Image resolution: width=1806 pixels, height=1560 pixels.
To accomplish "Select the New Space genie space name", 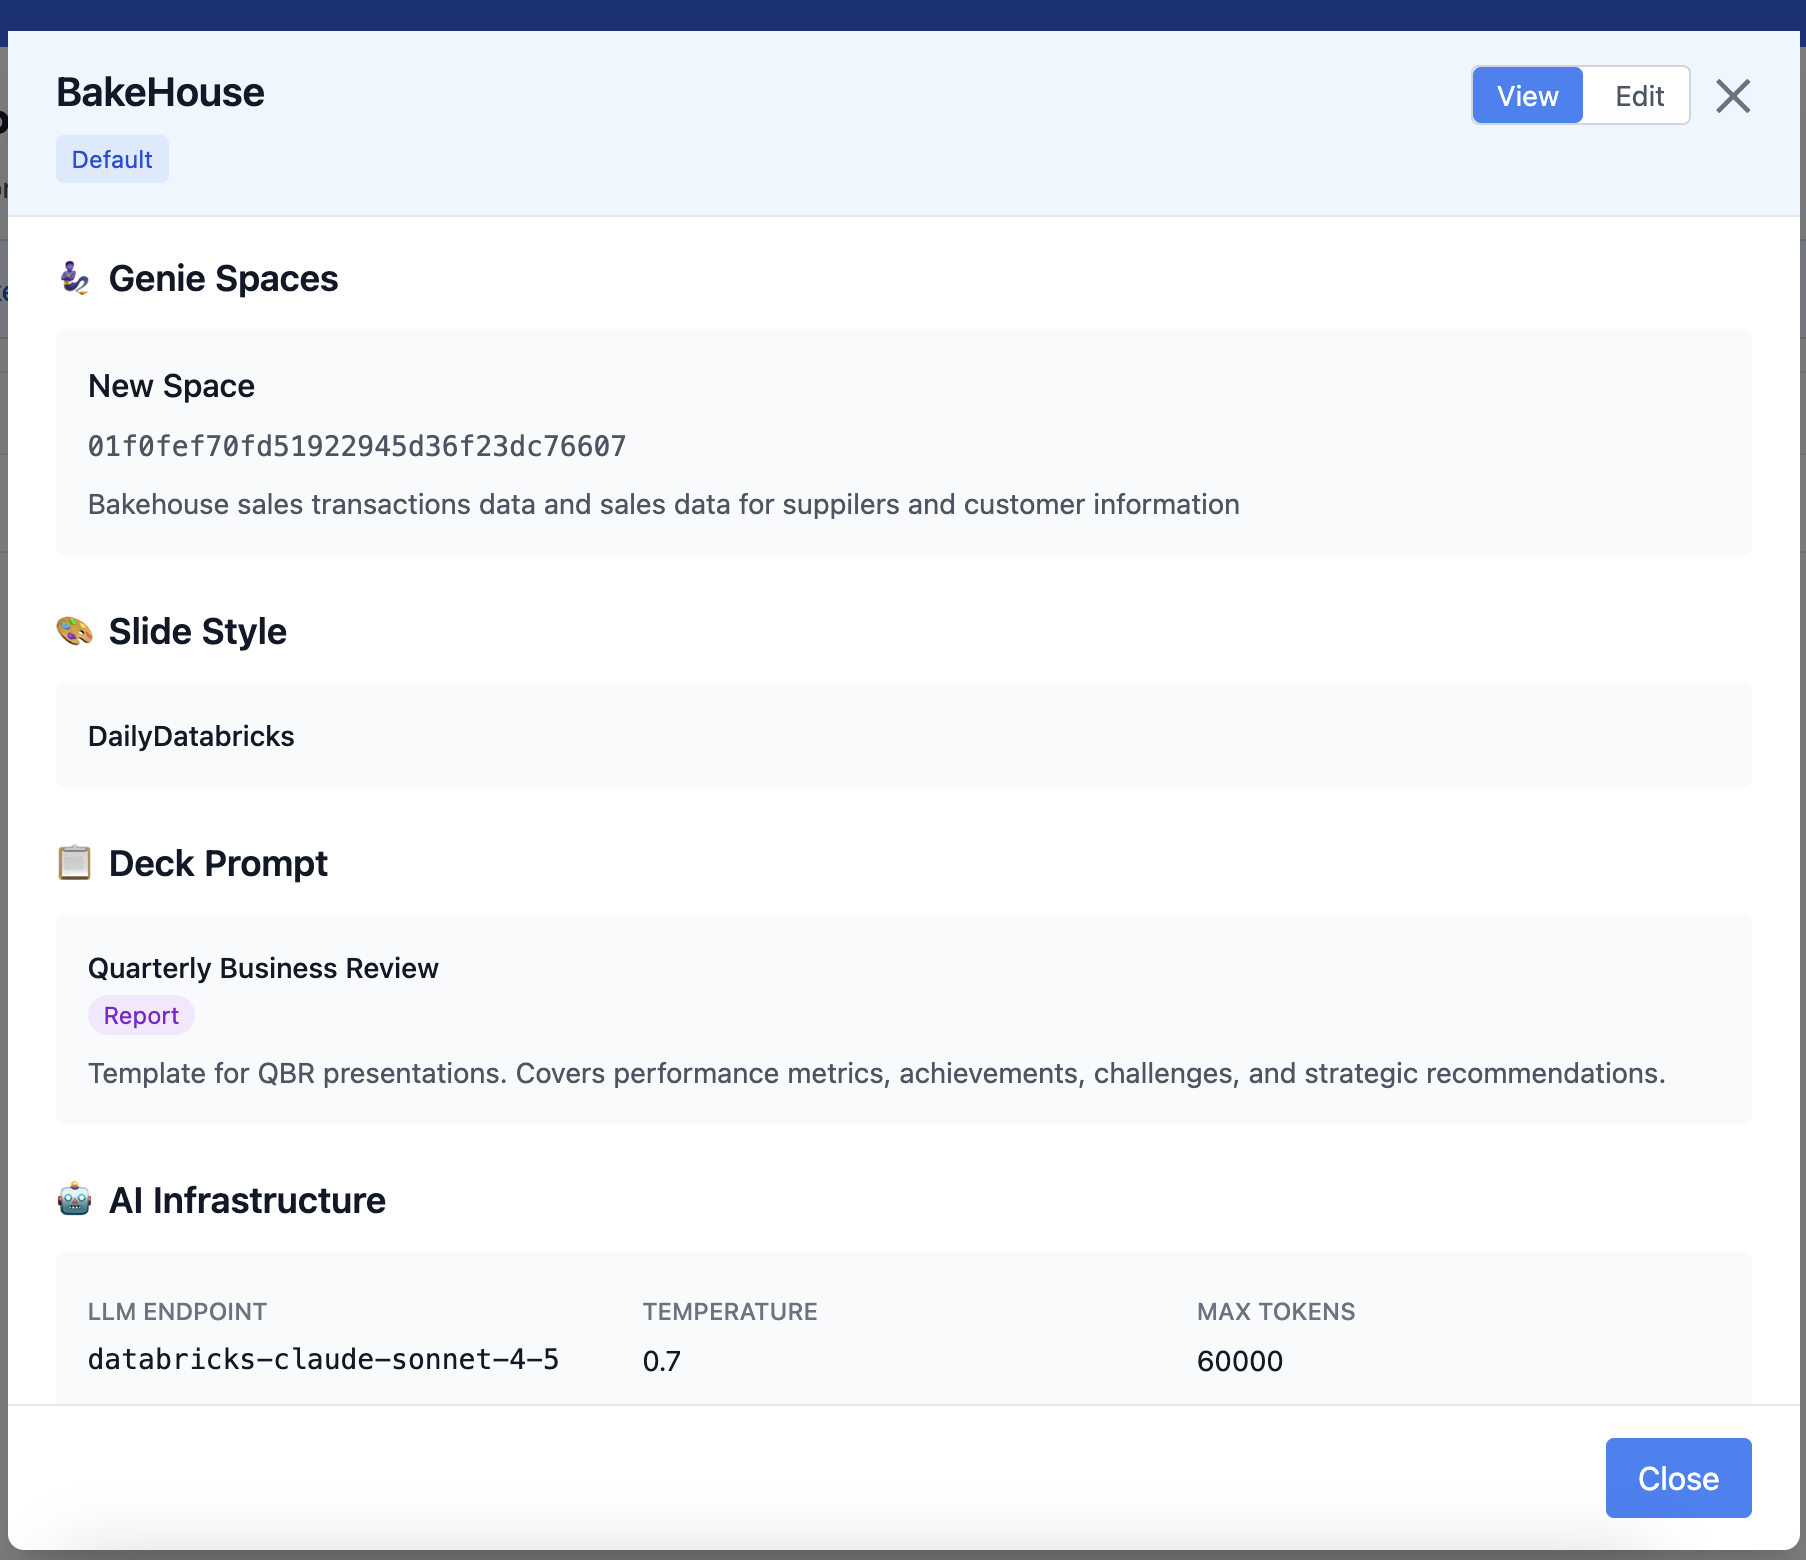I will point(171,386).
